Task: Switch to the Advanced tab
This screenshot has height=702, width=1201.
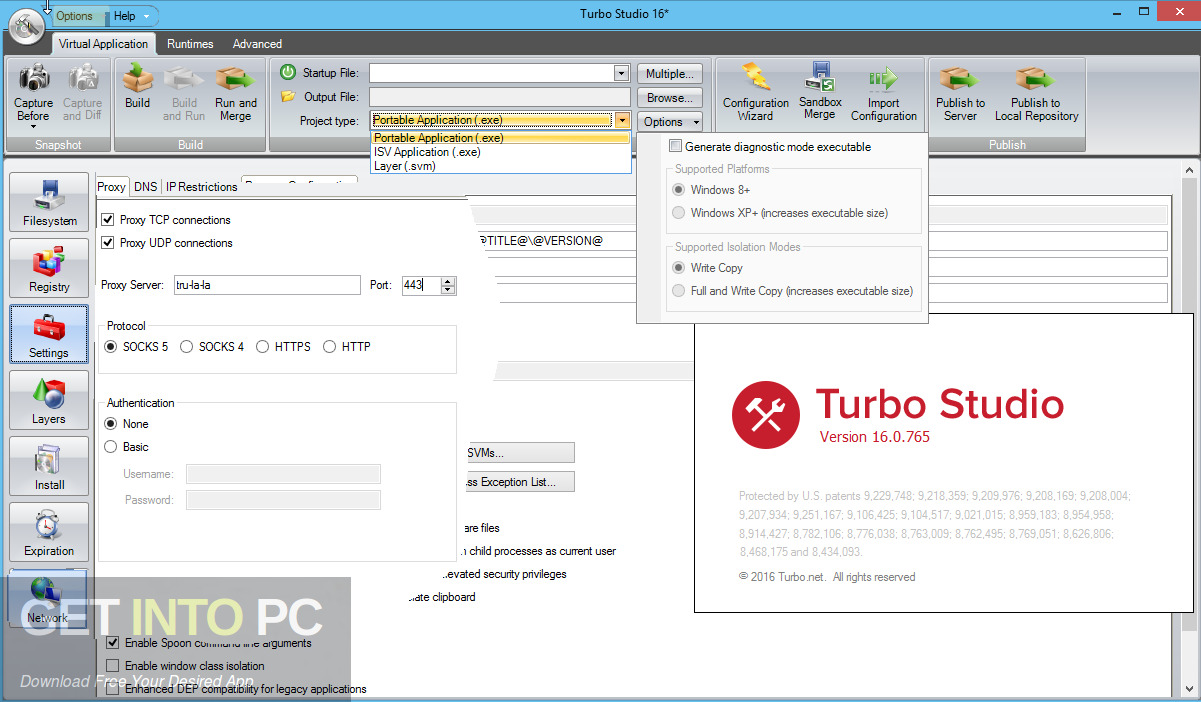Action: point(257,44)
